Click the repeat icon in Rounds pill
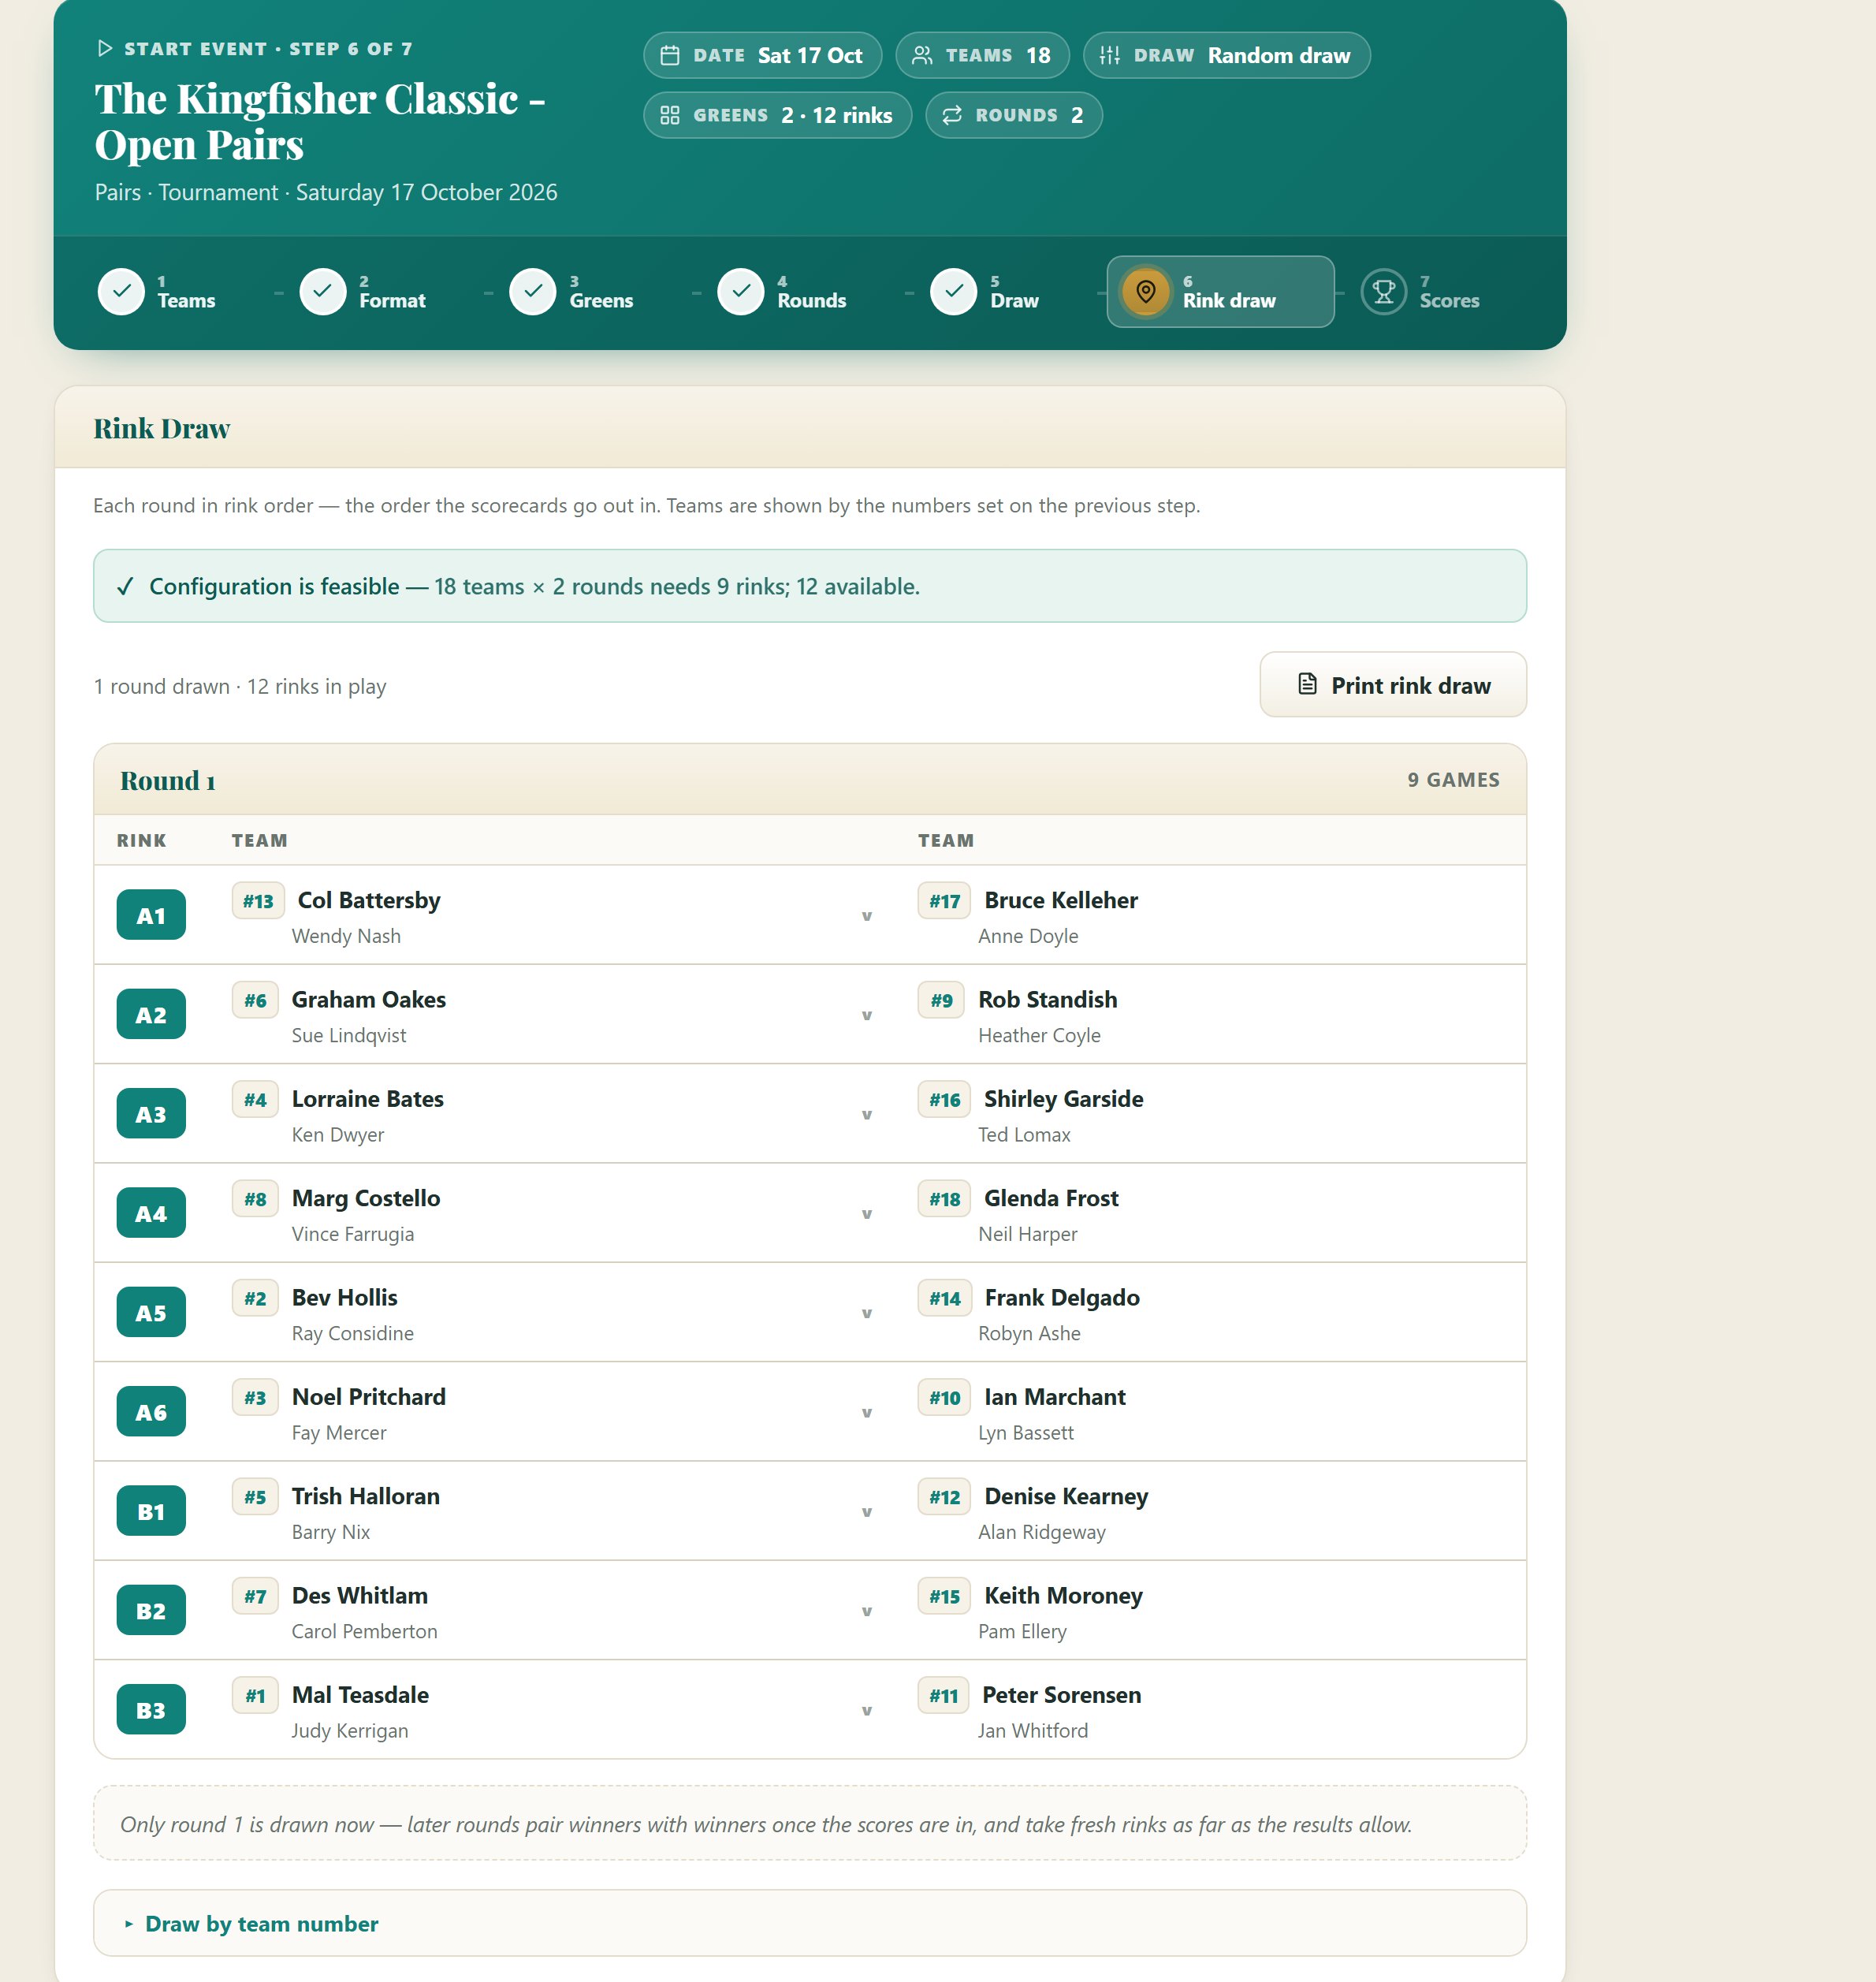 pyautogui.click(x=952, y=115)
